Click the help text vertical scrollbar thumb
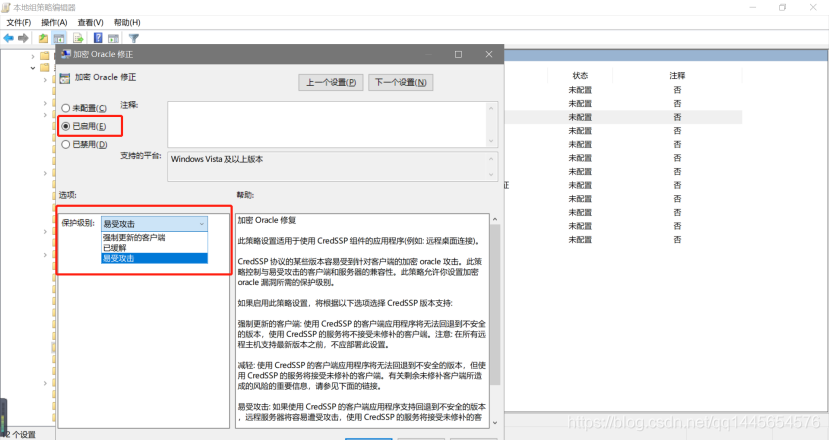830x441 pixels. [x=495, y=304]
